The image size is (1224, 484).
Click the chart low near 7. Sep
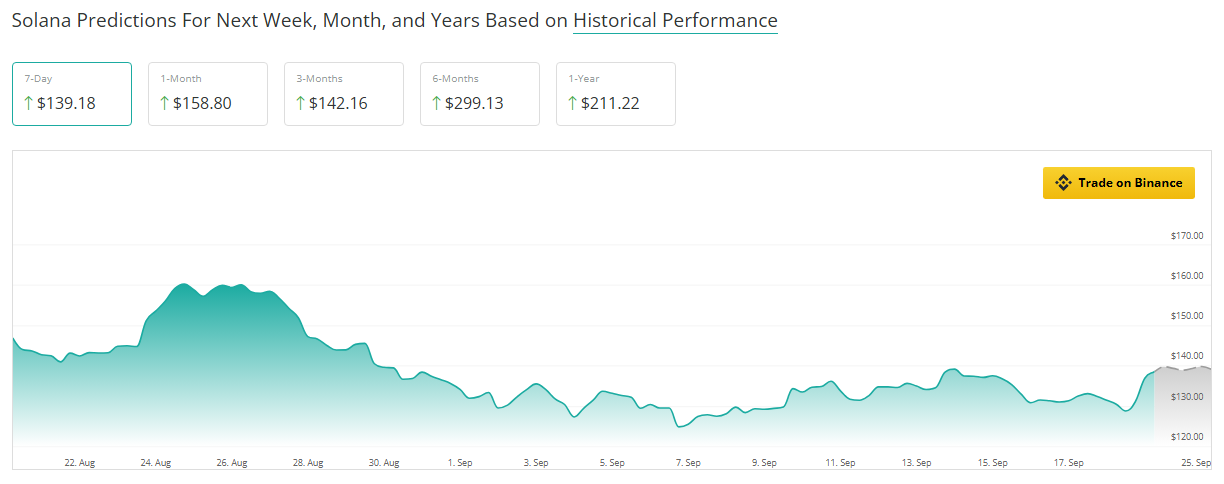click(681, 426)
